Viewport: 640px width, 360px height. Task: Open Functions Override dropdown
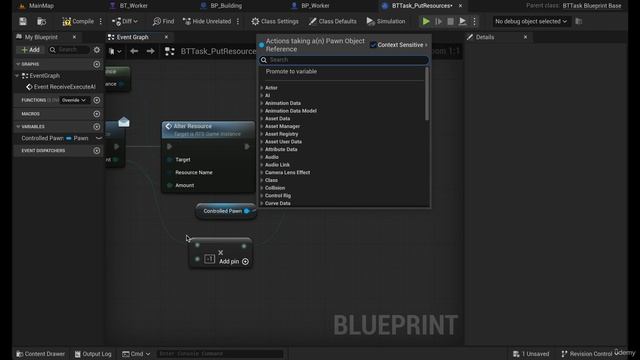tap(74, 100)
